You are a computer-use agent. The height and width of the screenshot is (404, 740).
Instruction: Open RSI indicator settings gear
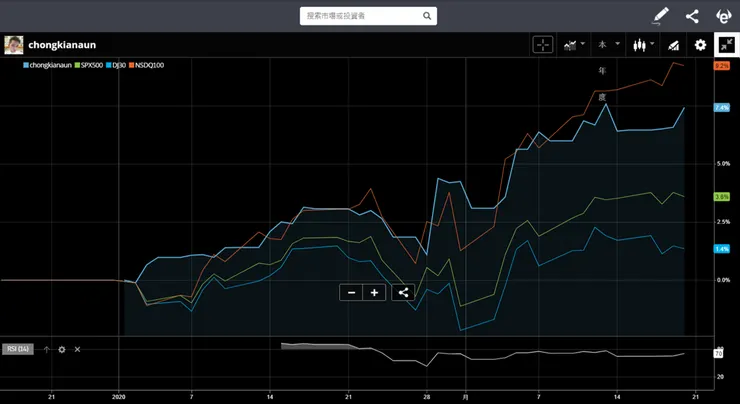62,349
